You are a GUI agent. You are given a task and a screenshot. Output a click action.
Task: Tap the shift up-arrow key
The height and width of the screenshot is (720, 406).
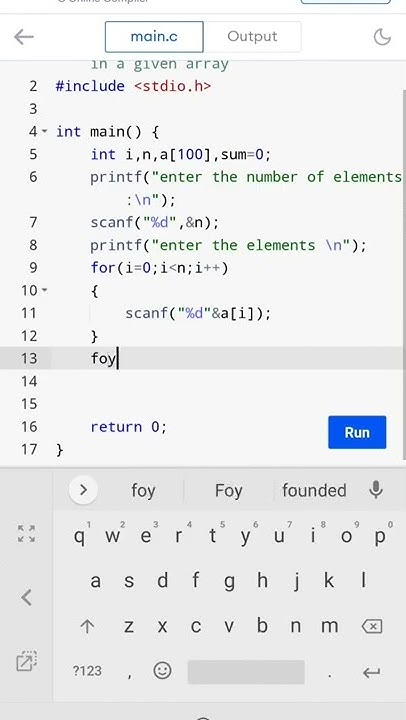[x=87, y=626]
